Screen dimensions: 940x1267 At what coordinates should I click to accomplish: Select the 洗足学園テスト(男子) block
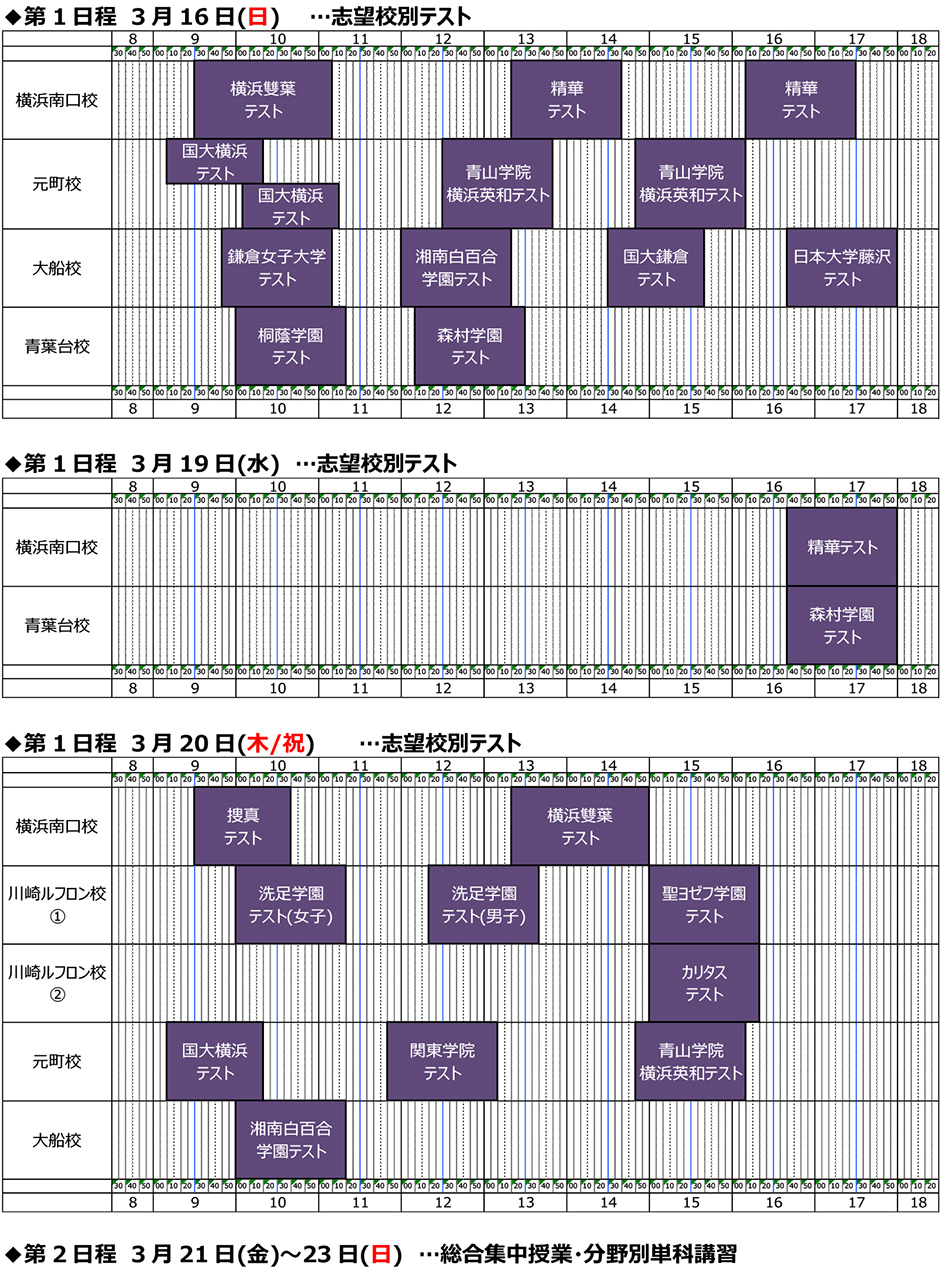pyautogui.click(x=484, y=904)
